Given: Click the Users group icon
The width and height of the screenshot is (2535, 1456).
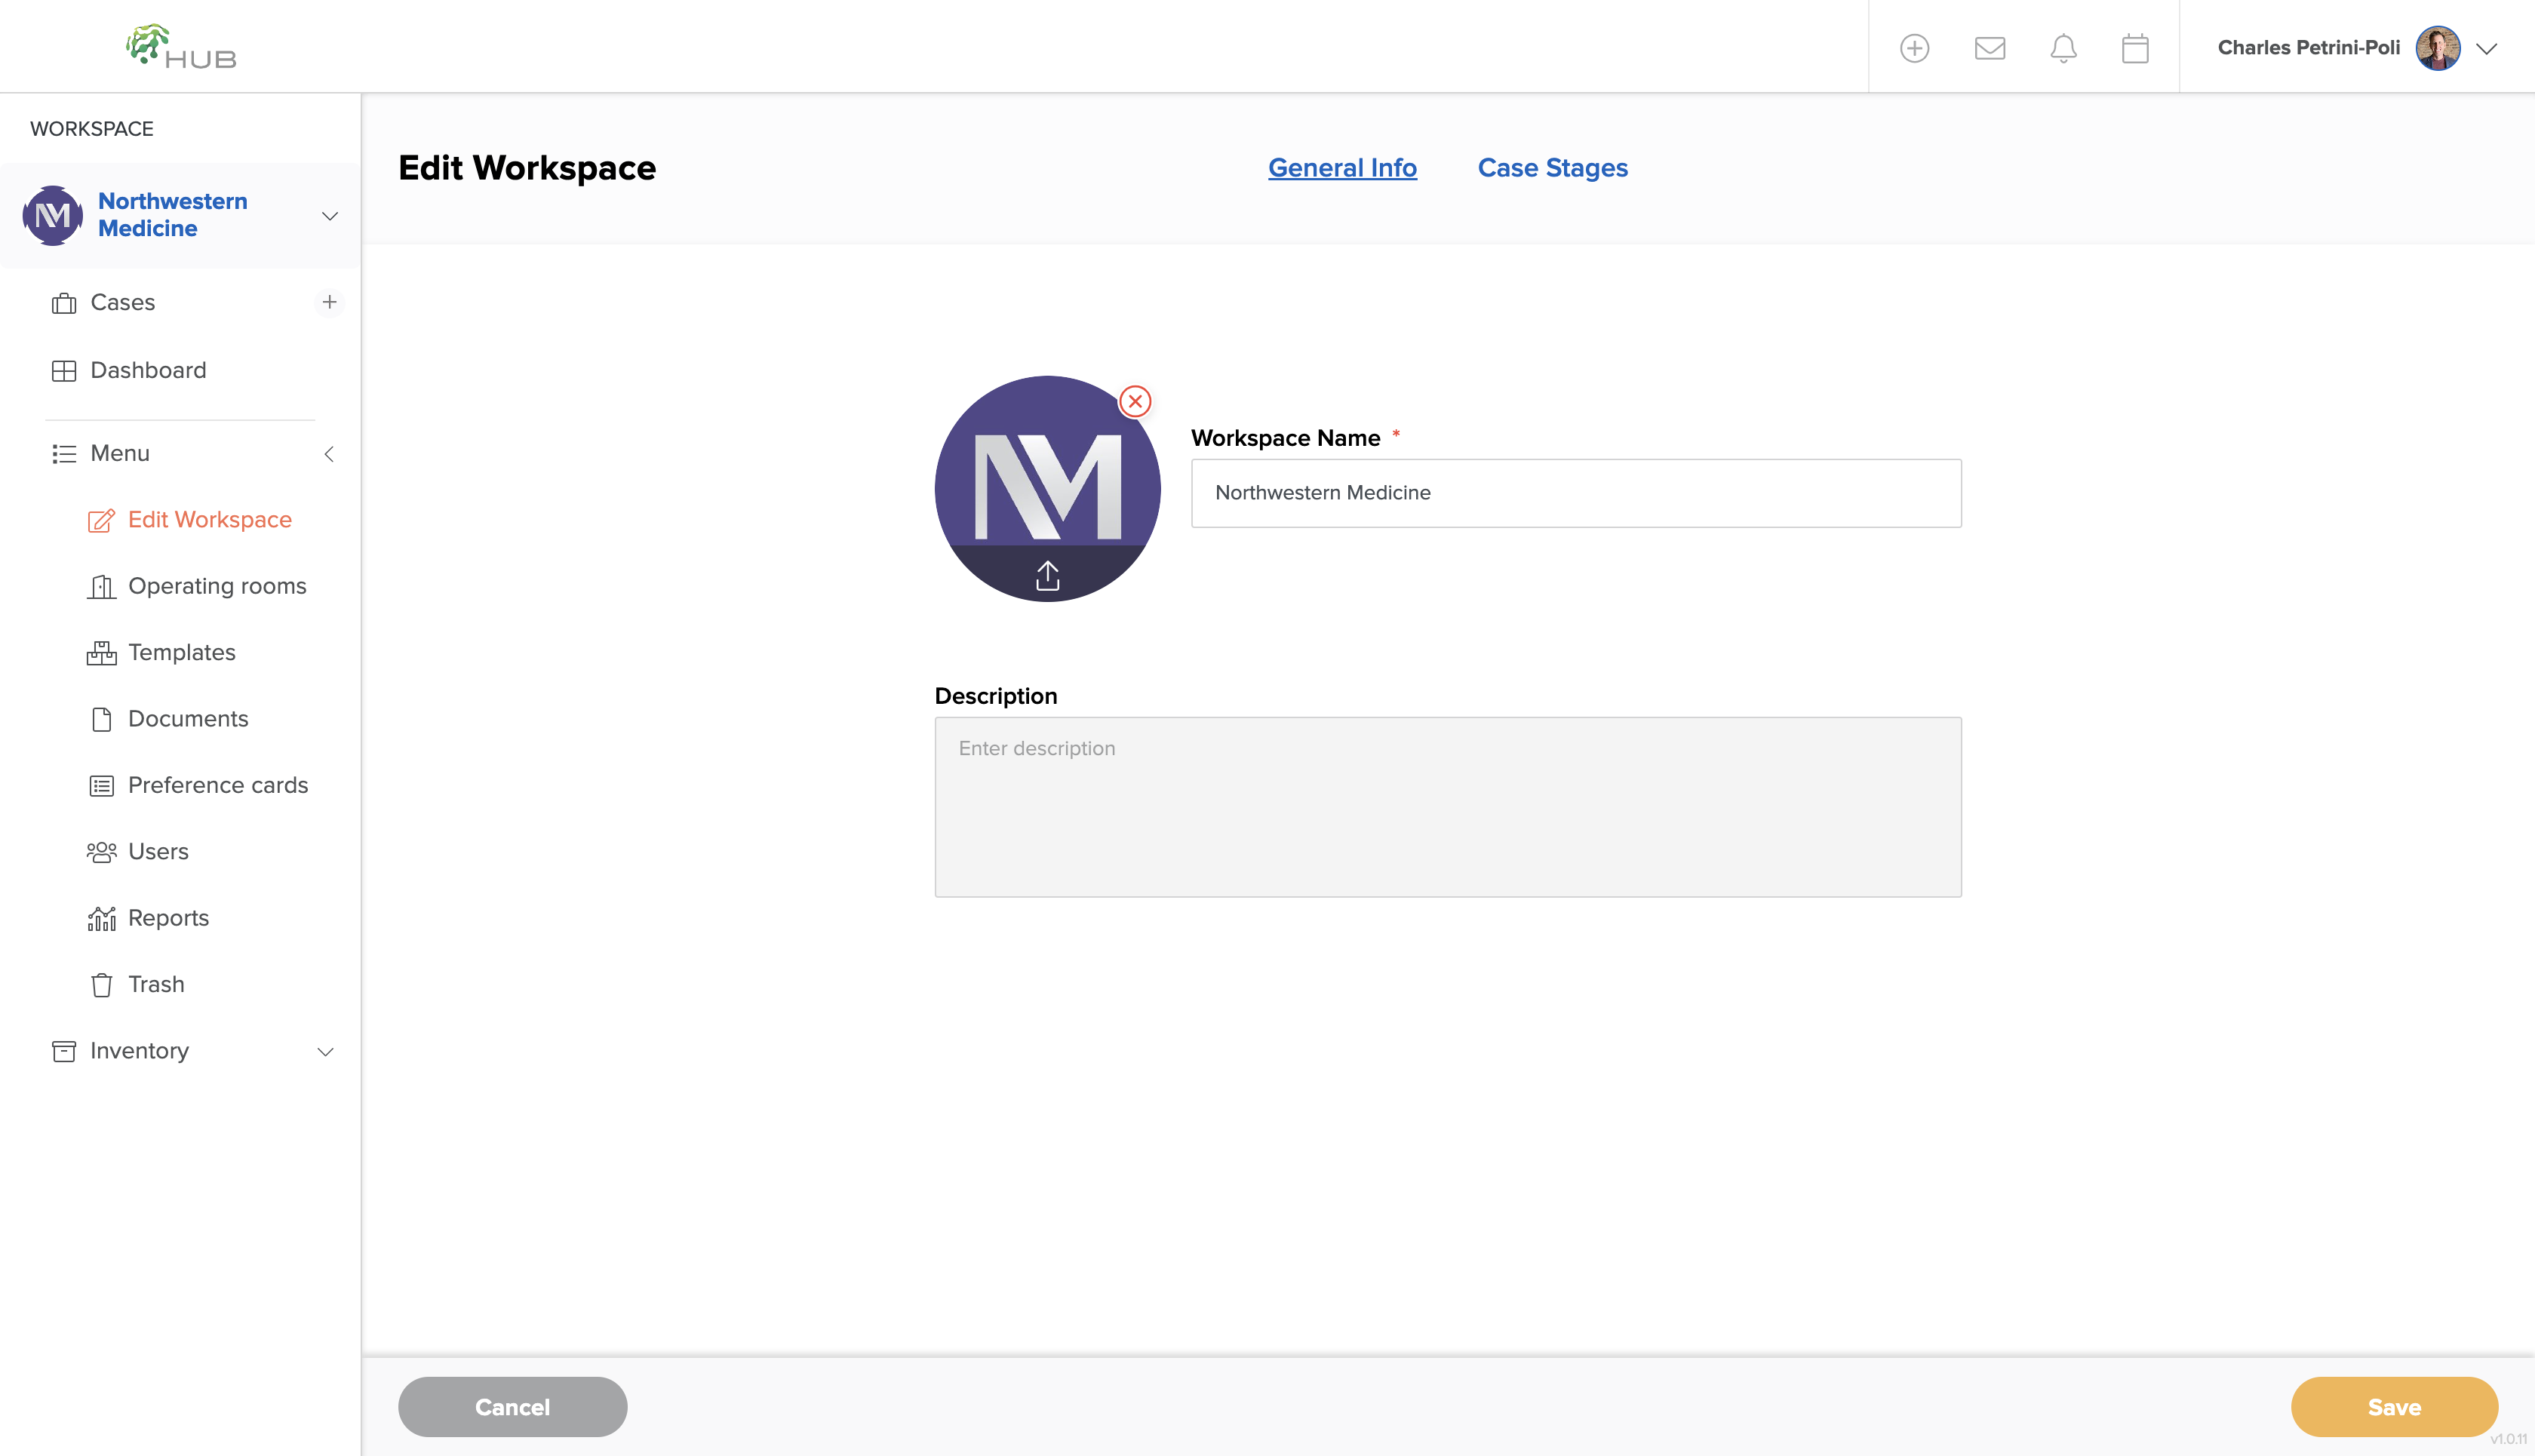Looking at the screenshot, I should pos(101,852).
